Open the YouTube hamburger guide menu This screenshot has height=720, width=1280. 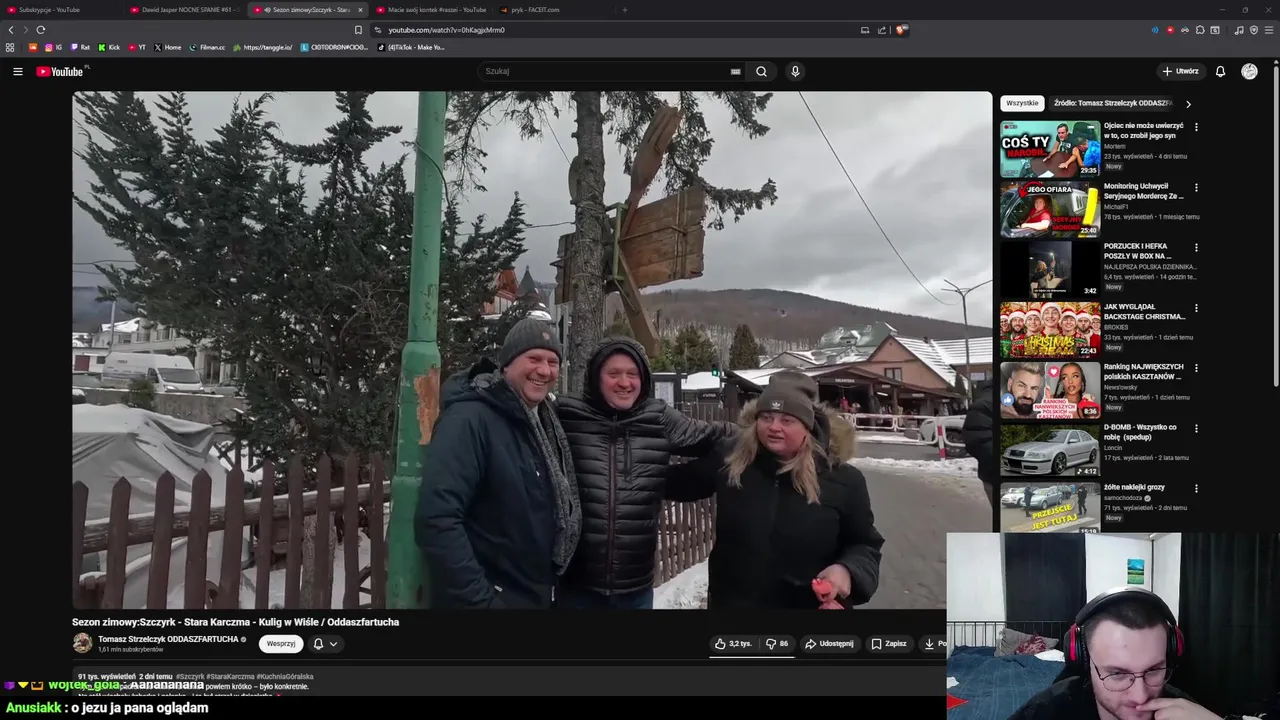17,71
